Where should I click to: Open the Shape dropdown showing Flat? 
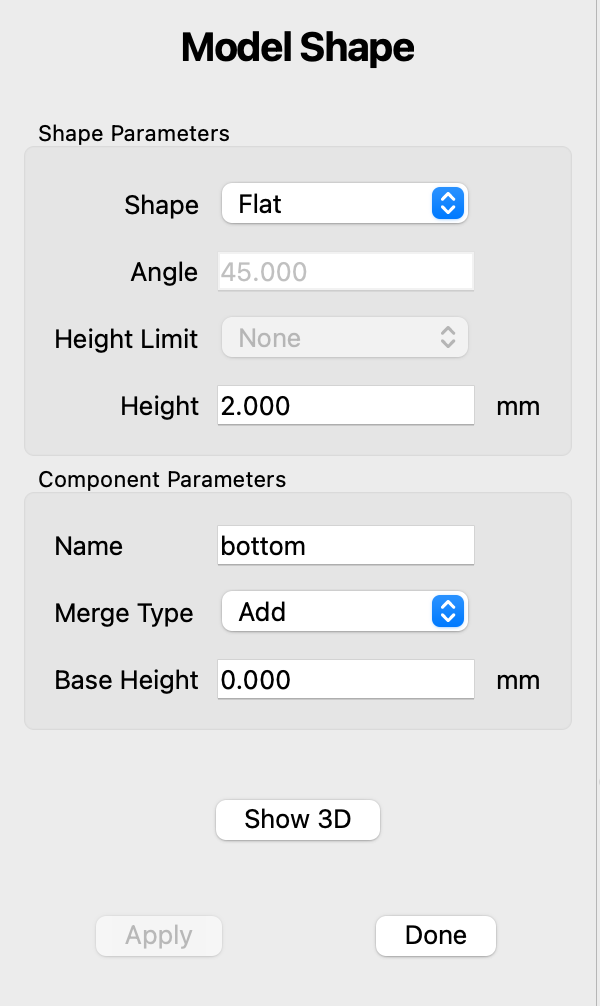point(344,204)
